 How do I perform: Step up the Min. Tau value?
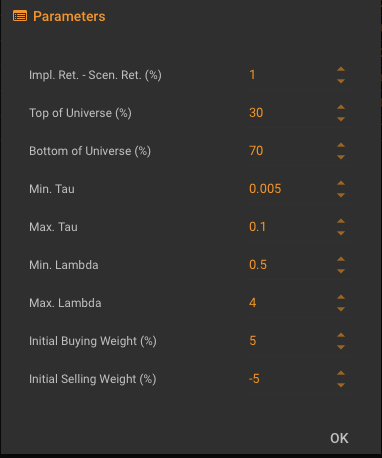click(341, 183)
